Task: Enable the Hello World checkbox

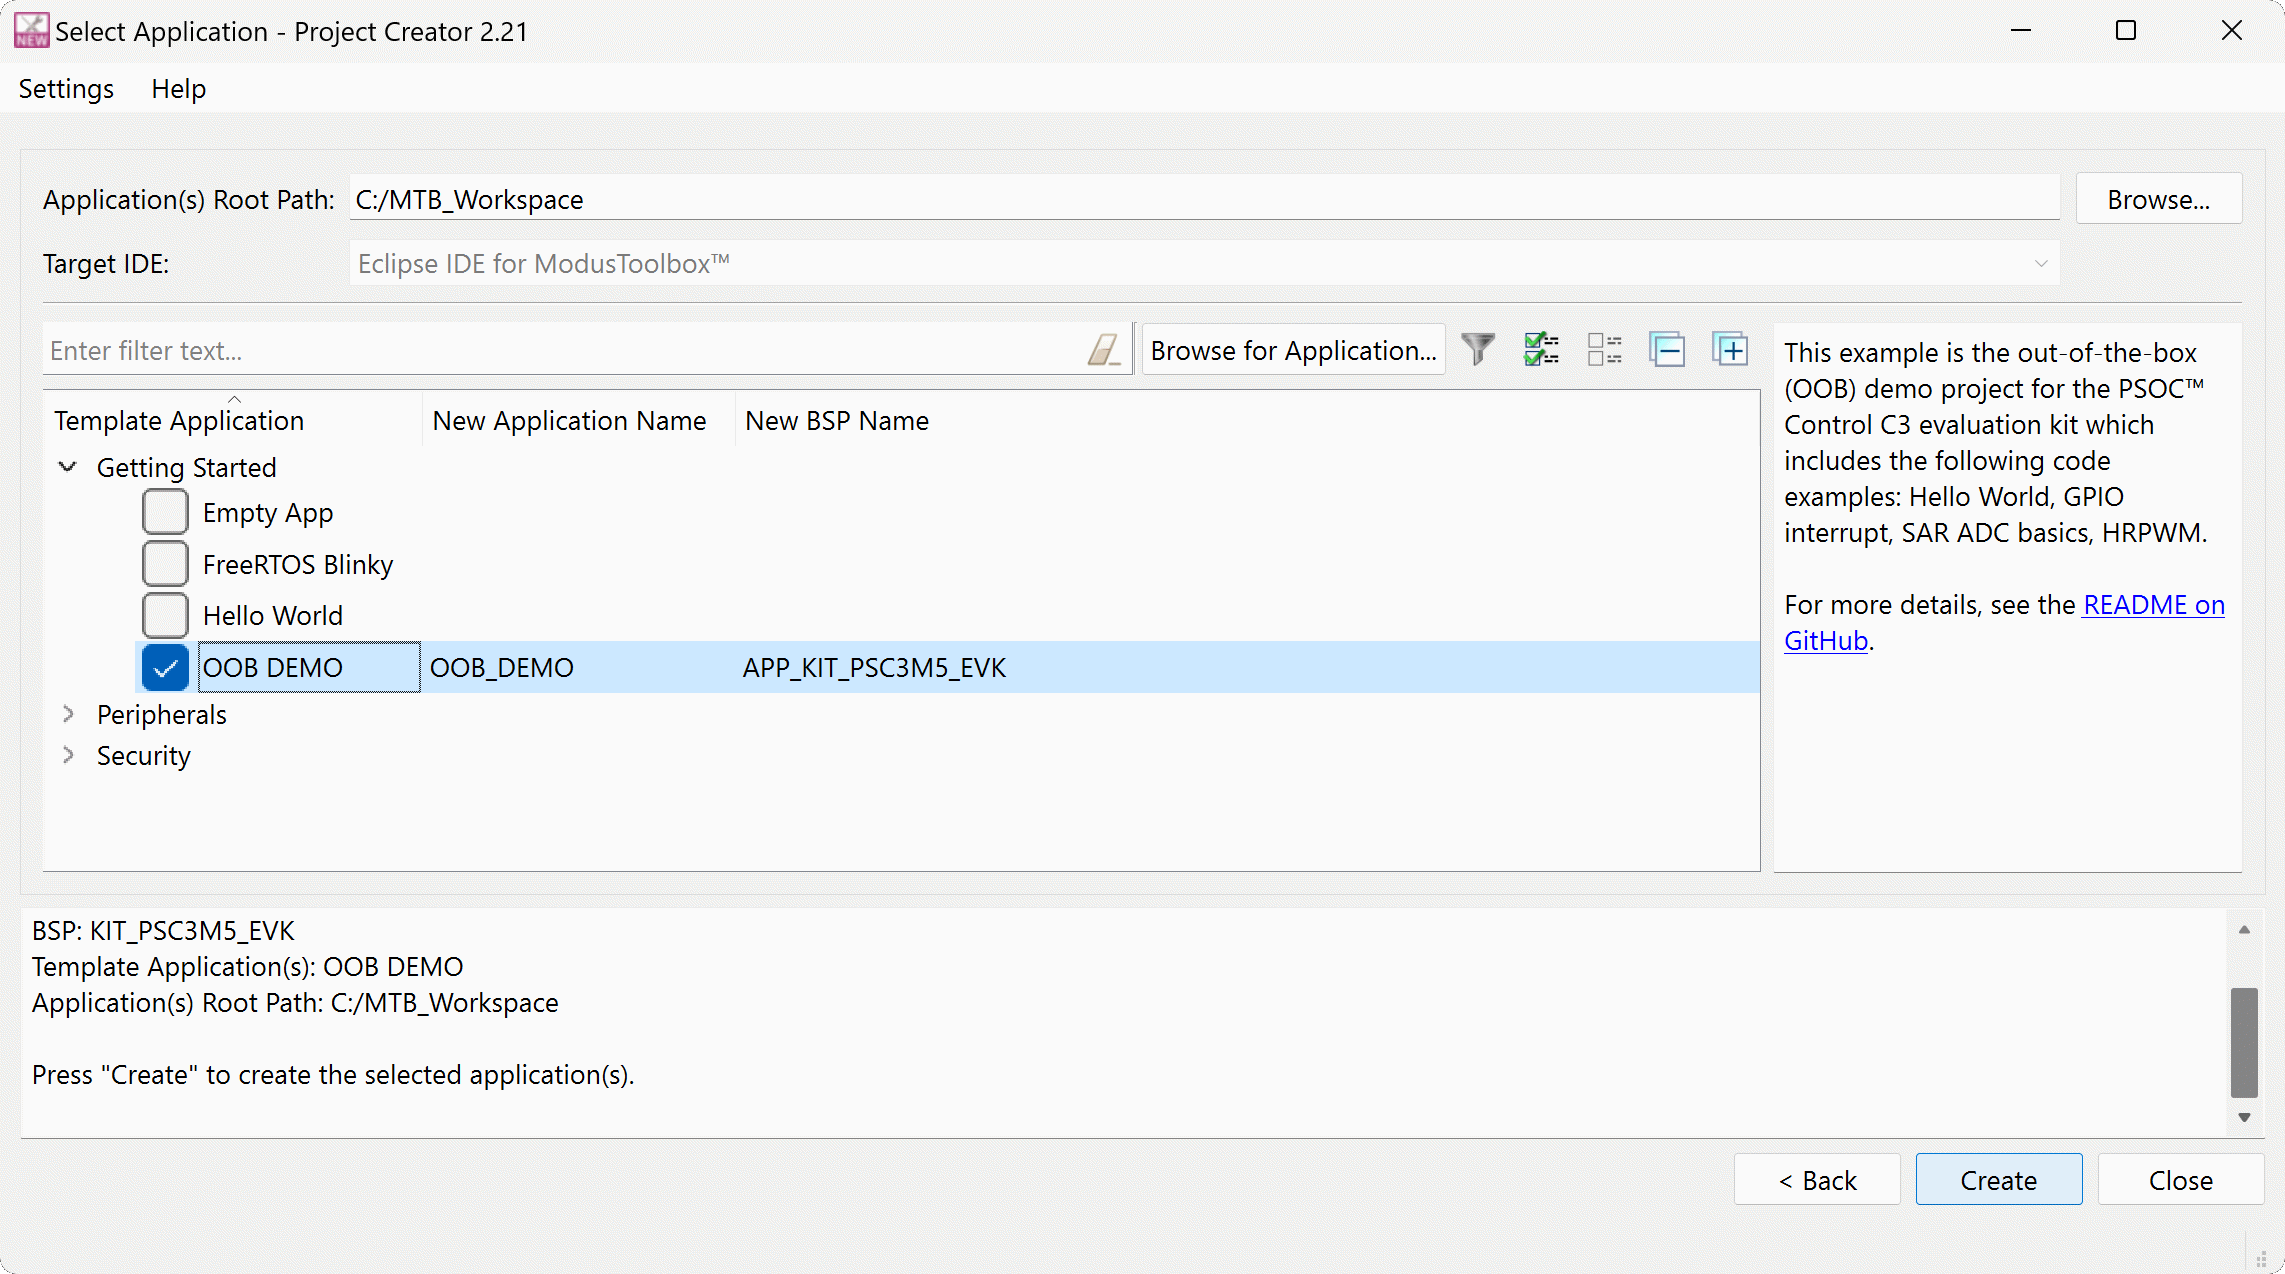Action: point(165,615)
